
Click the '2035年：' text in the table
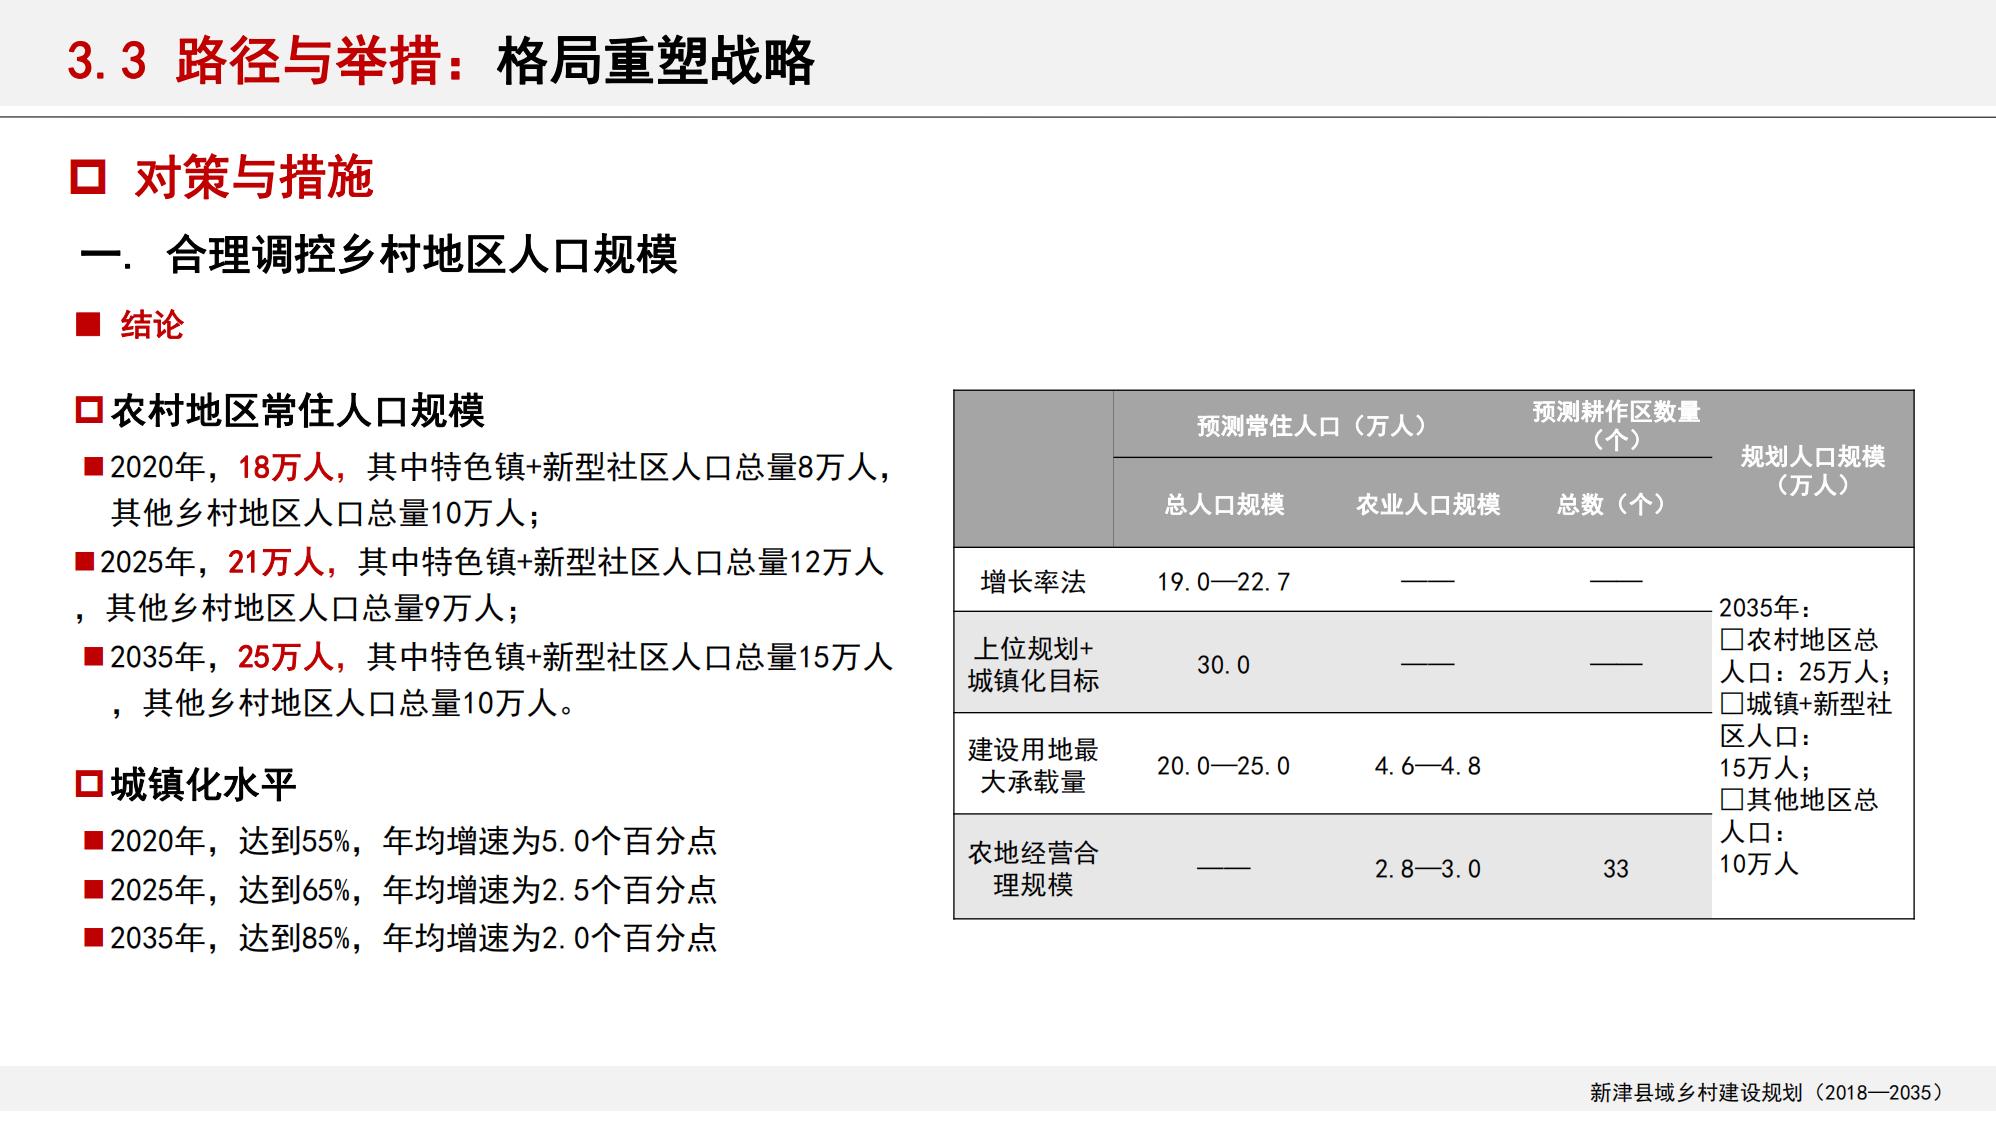[1765, 608]
